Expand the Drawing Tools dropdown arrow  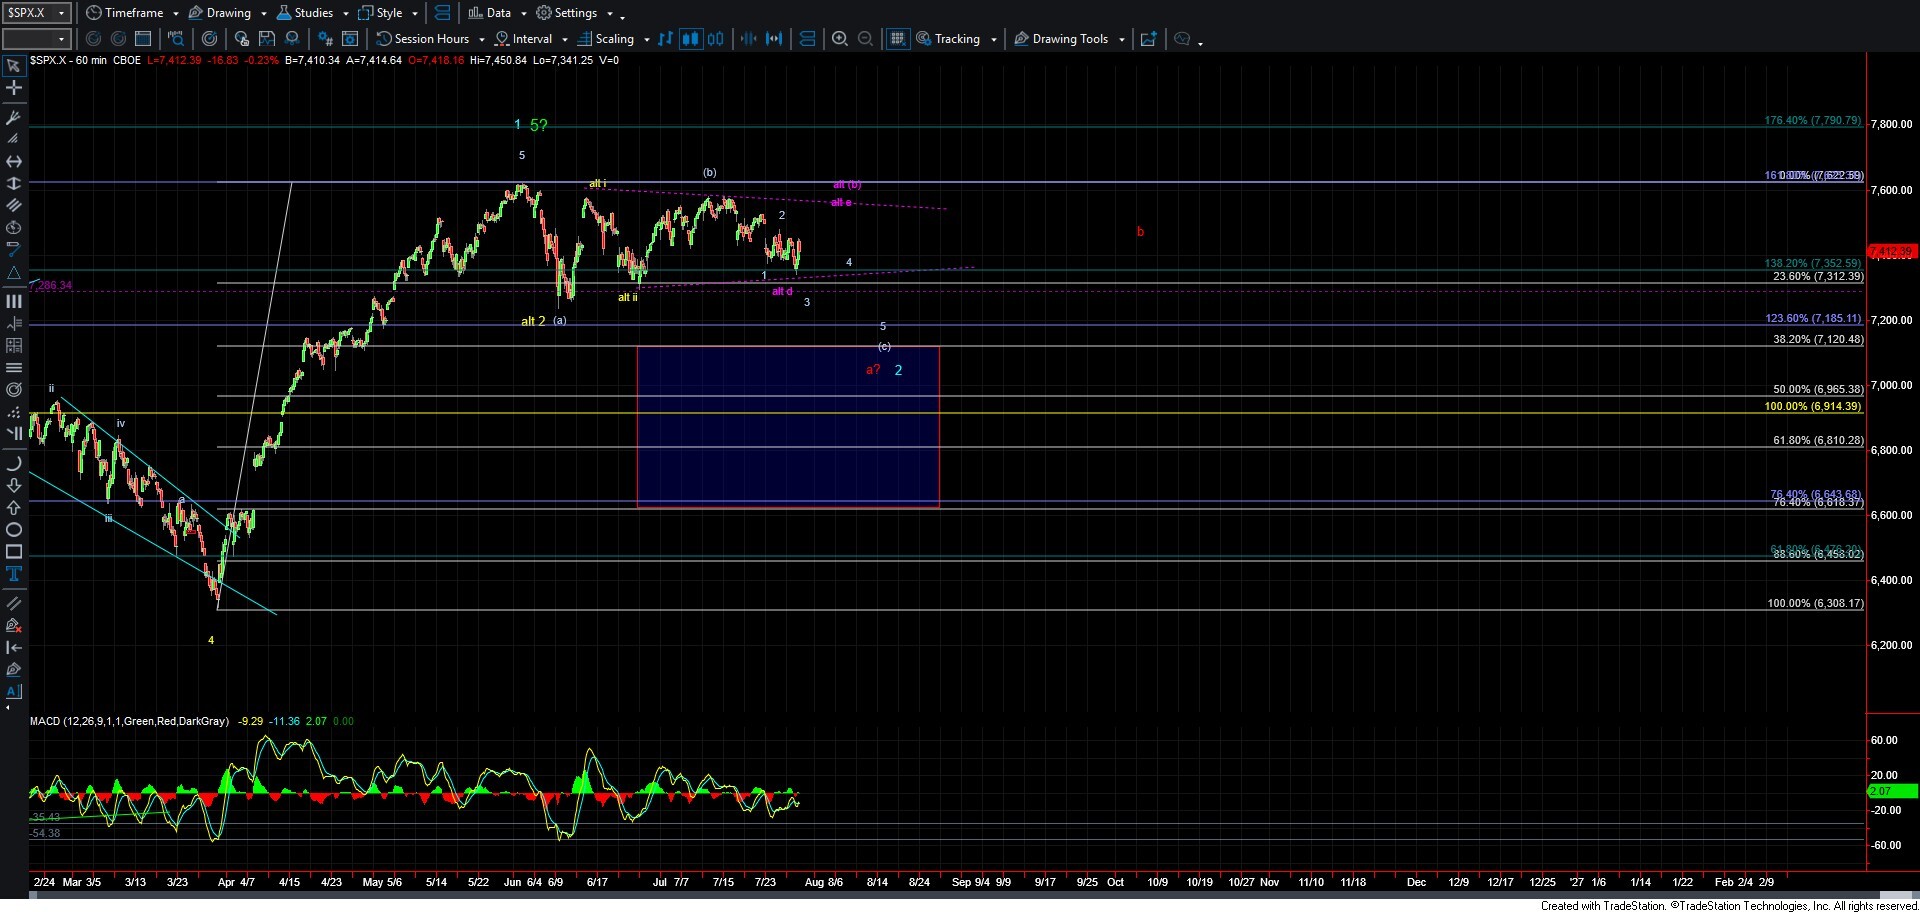point(1122,40)
